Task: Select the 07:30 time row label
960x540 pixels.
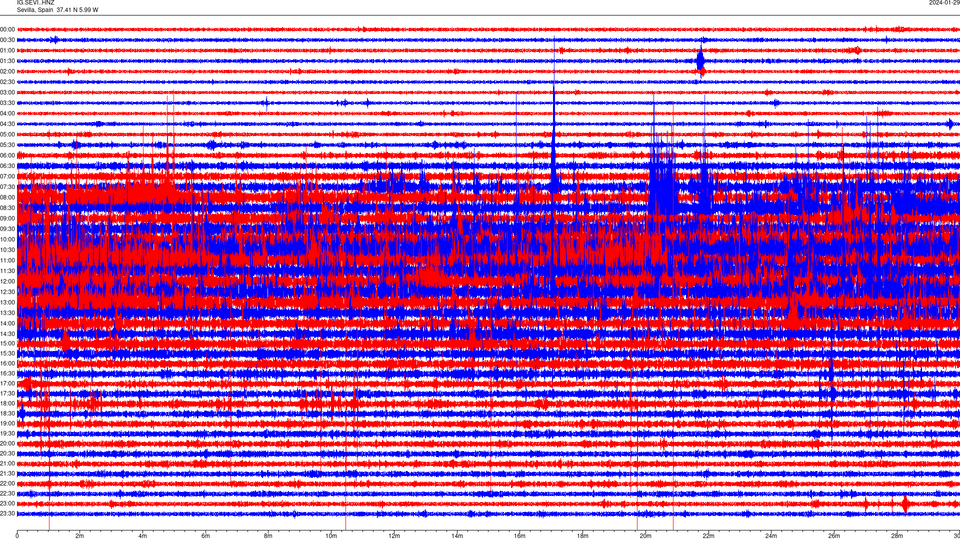Action: click(7, 187)
